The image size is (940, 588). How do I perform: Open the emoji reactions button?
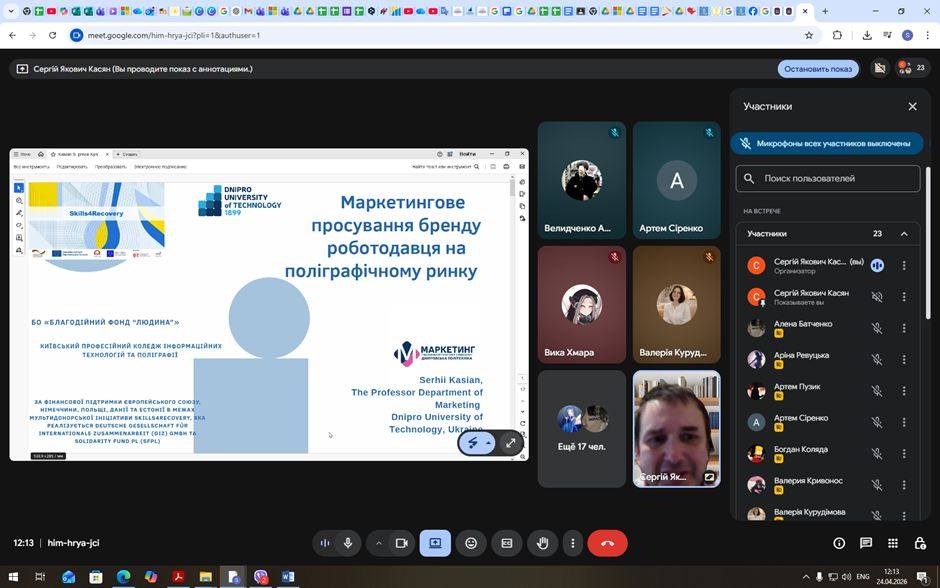(471, 543)
